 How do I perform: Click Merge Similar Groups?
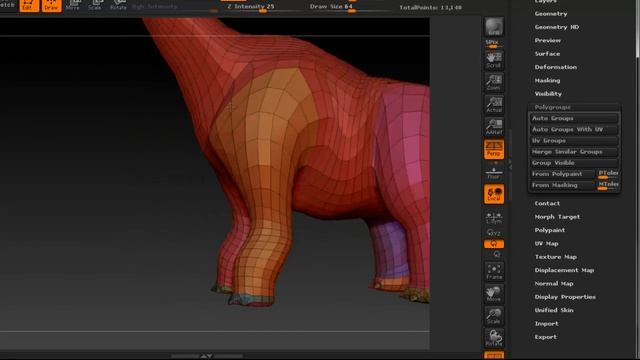(x=574, y=152)
